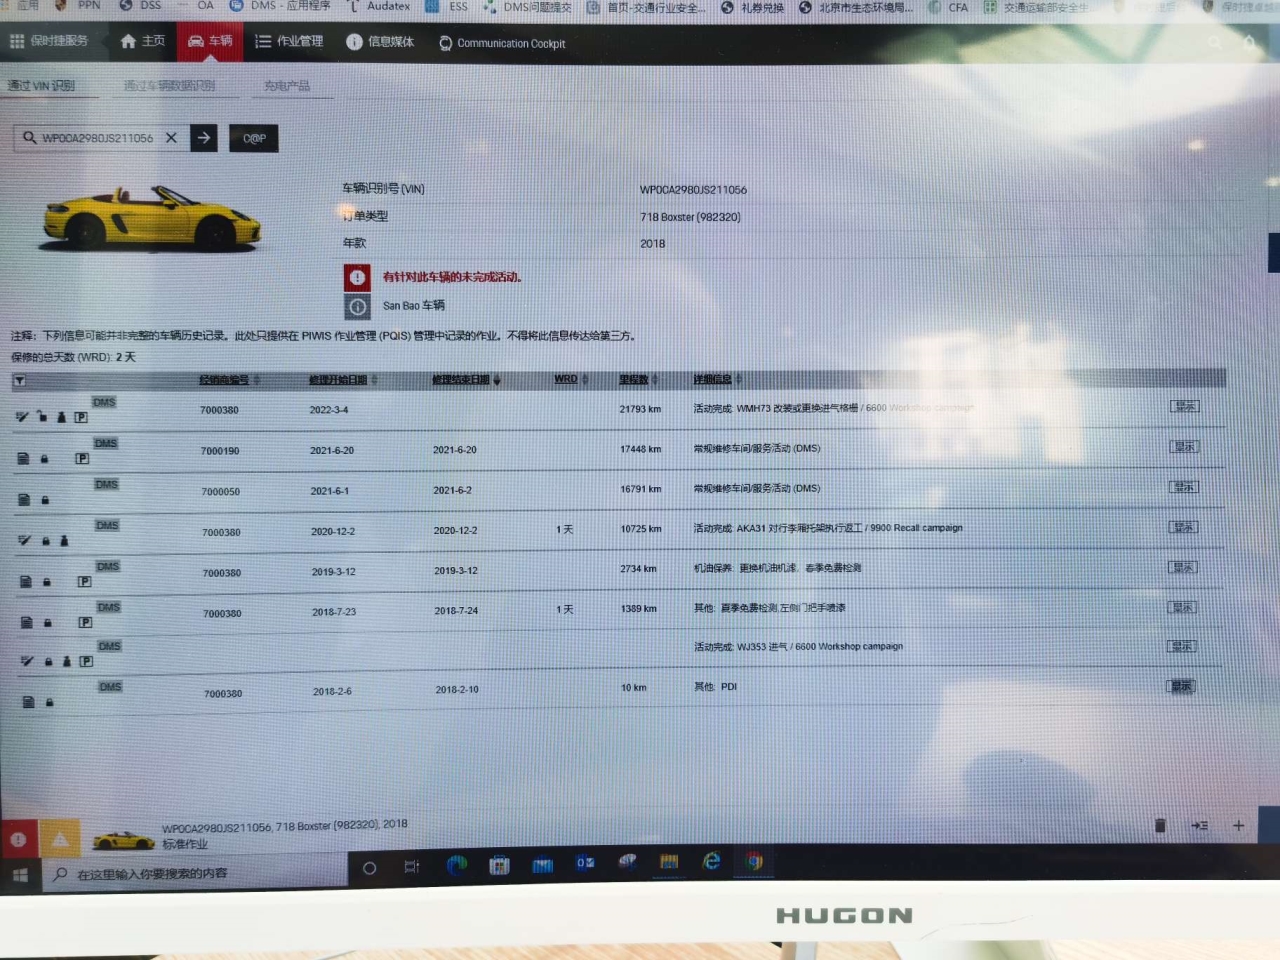1280x960 pixels.
Task: Click yellow warning triangle in bottom bar
Action: pos(60,840)
